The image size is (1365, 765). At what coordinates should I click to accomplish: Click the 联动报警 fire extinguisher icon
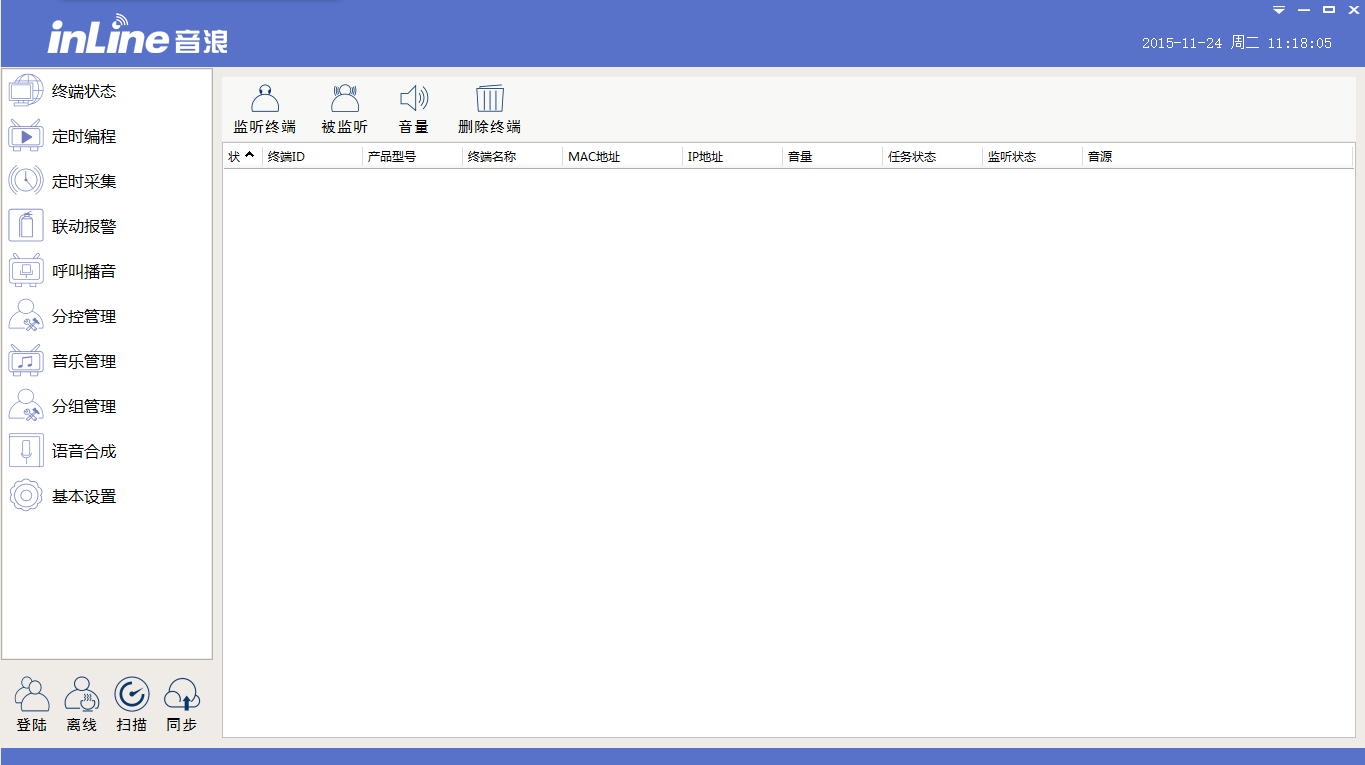point(26,226)
